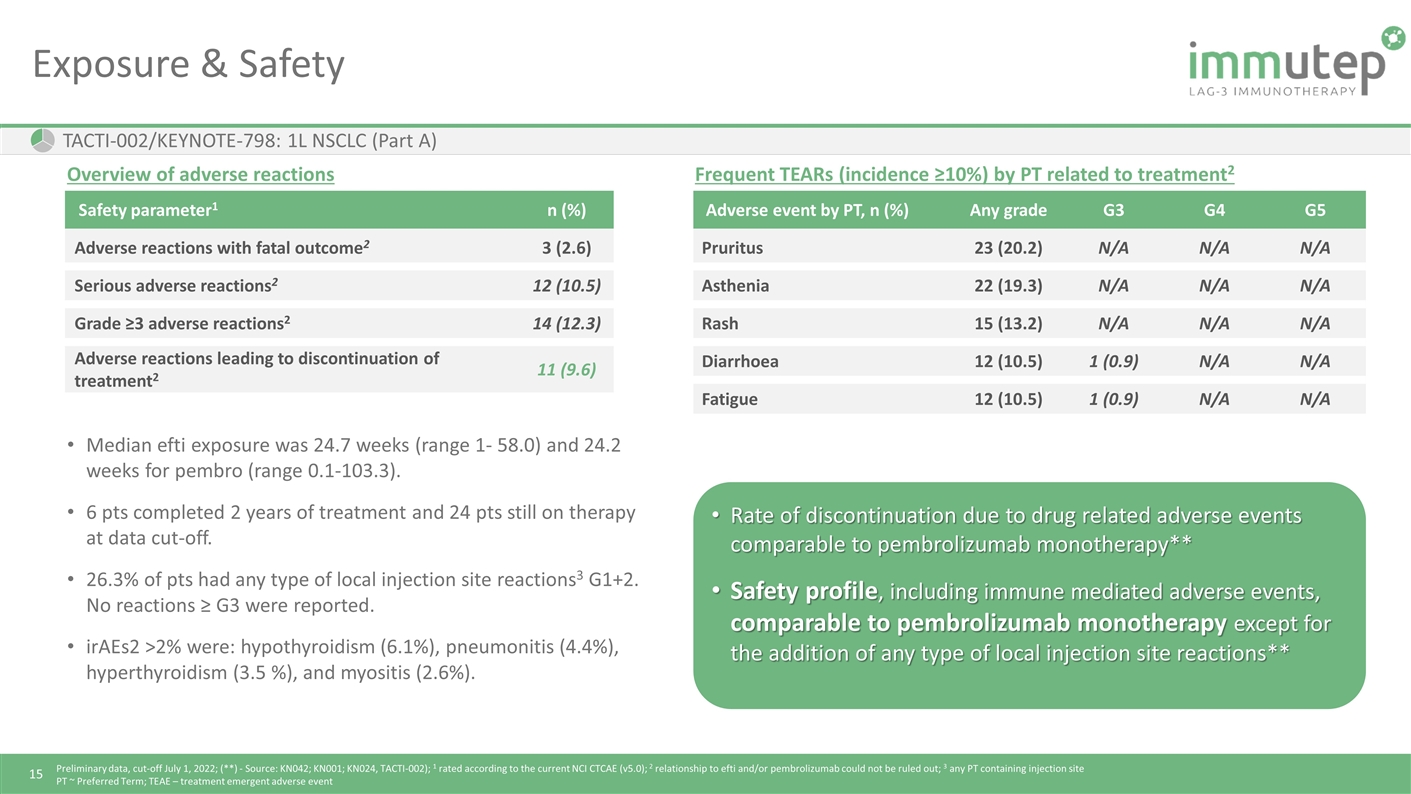This screenshot has height=794, width=1411.
Task: Click the 'Fatigue' row label
Action: point(729,399)
